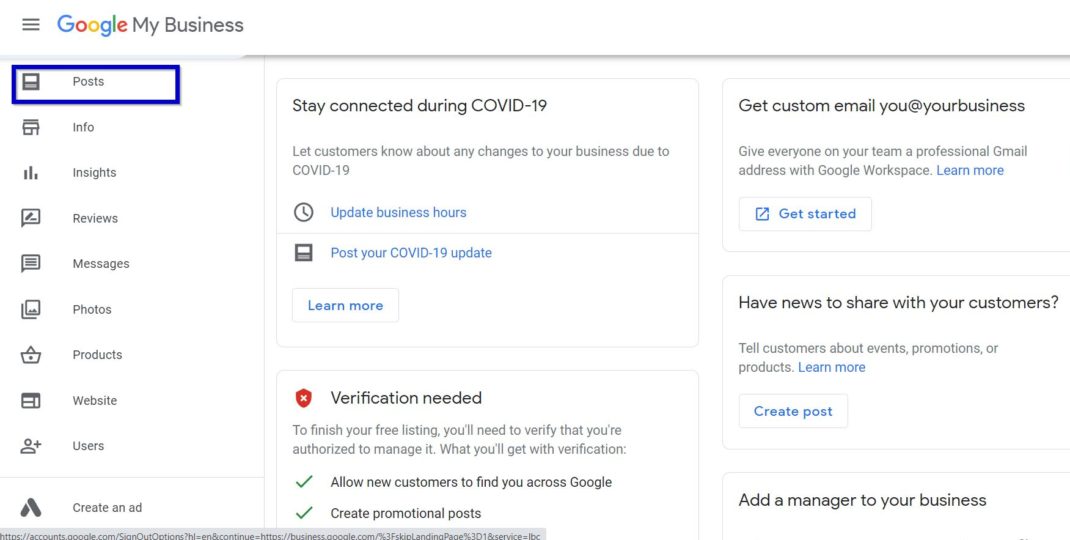Go to Insights section
Screen dimensions: 1070x540
coord(94,173)
